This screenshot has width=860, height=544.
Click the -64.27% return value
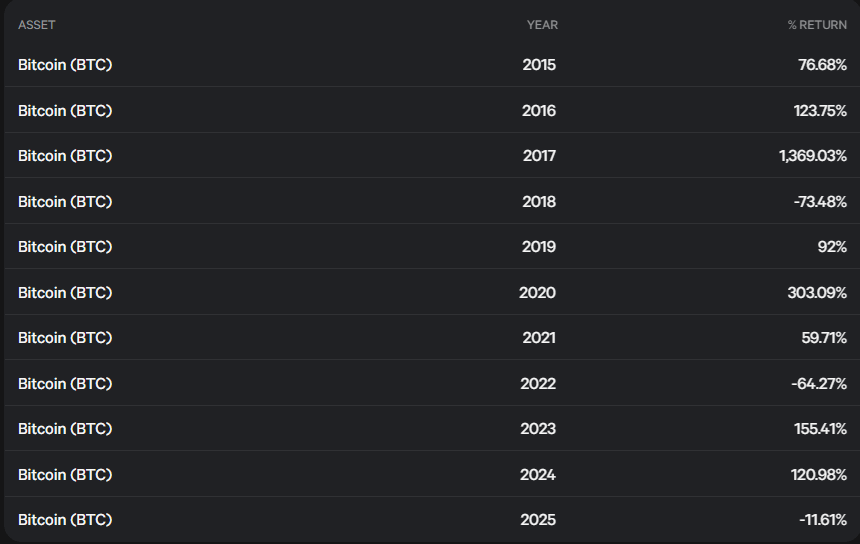click(819, 384)
